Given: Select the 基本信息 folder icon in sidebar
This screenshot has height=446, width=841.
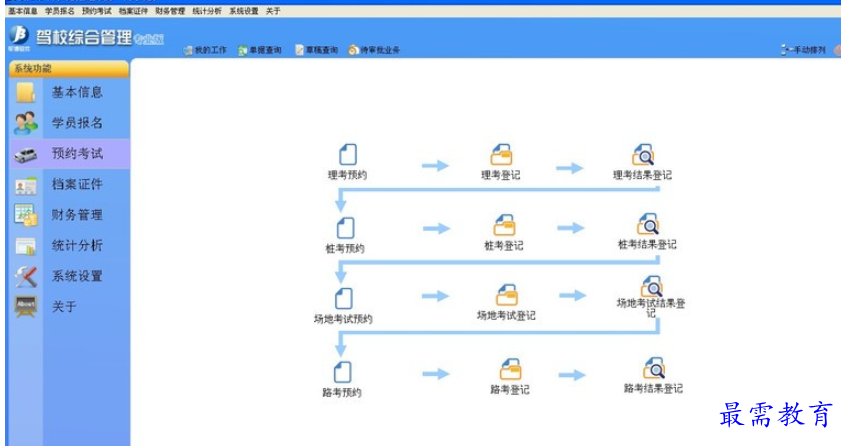Looking at the screenshot, I should [x=25, y=92].
